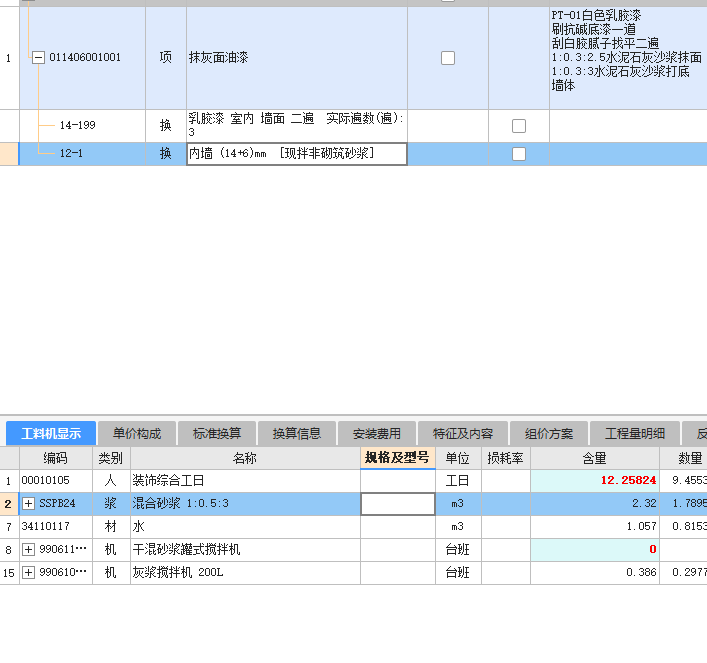
Task: Click the 工日 unit cell
Action: click(458, 481)
